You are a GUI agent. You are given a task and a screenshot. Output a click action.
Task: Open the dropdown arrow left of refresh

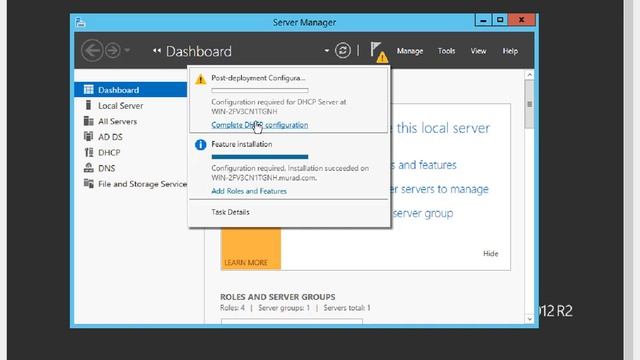tap(327, 51)
